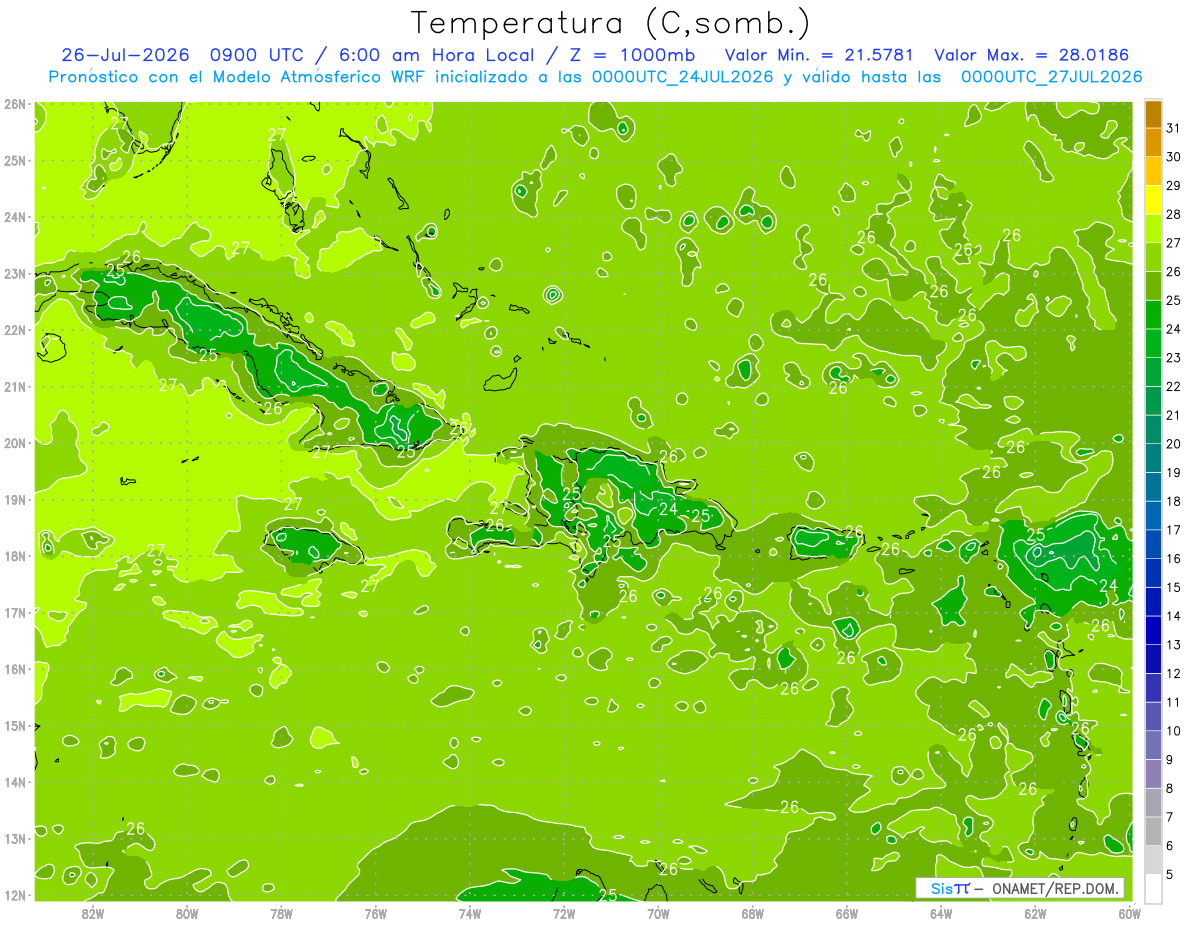Click the latitude axis label "26N"
This screenshot has width=1200, height=927.
coord(15,103)
